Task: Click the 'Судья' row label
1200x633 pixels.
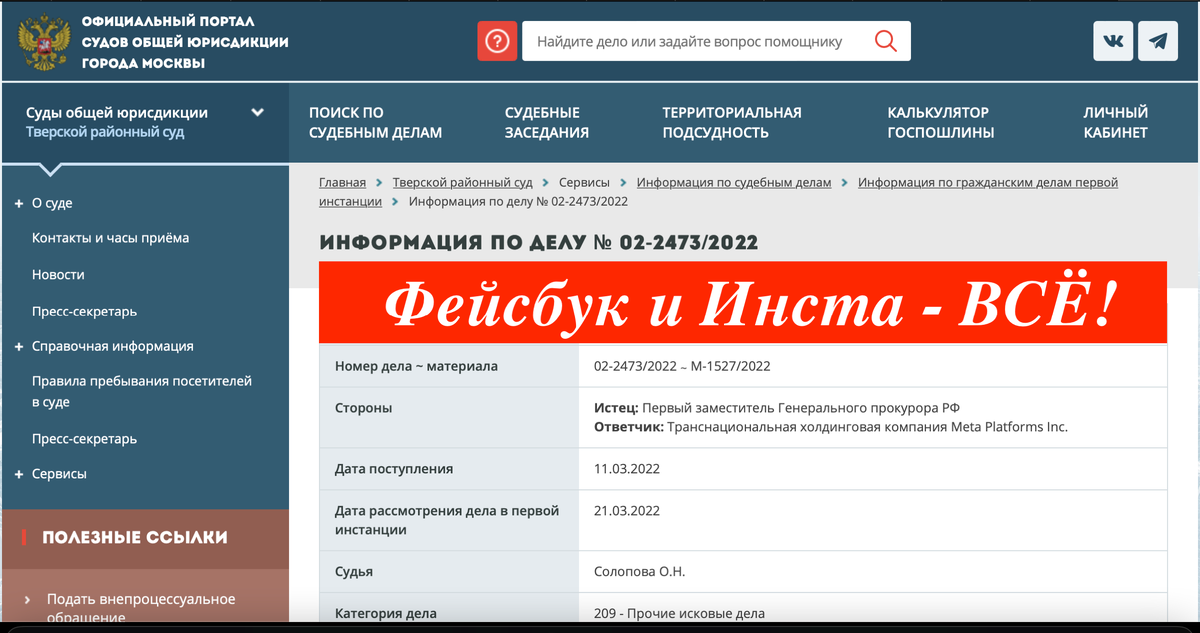Action: coord(354,572)
